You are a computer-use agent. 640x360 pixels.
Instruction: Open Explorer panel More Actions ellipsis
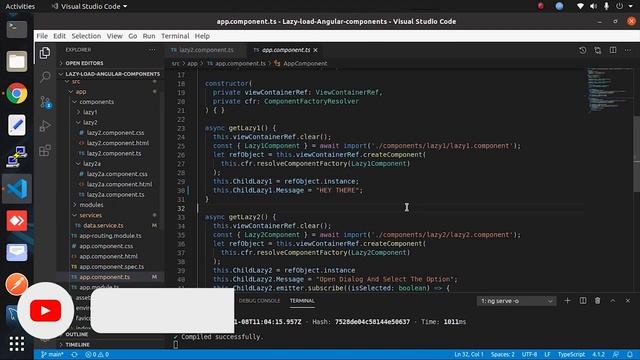[152, 50]
